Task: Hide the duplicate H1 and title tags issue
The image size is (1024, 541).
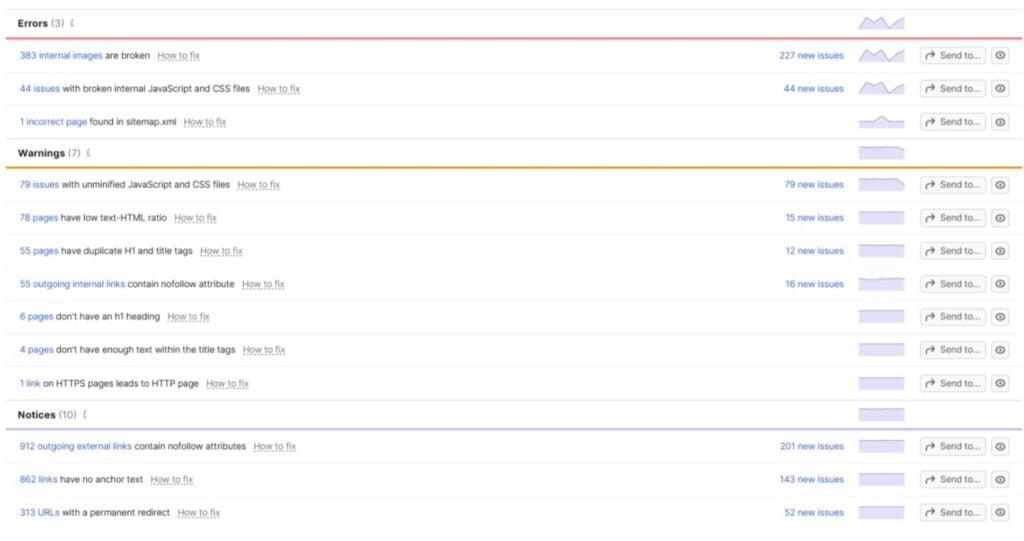Action: coord(1000,251)
